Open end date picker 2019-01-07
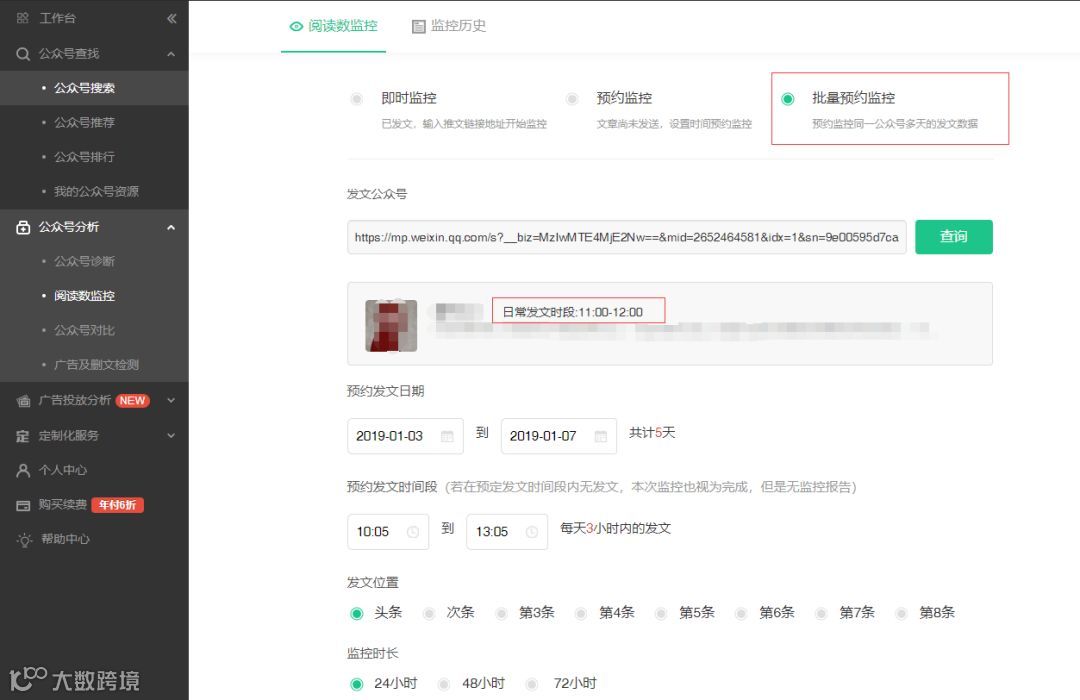Image resolution: width=1080 pixels, height=700 pixels. [559, 436]
